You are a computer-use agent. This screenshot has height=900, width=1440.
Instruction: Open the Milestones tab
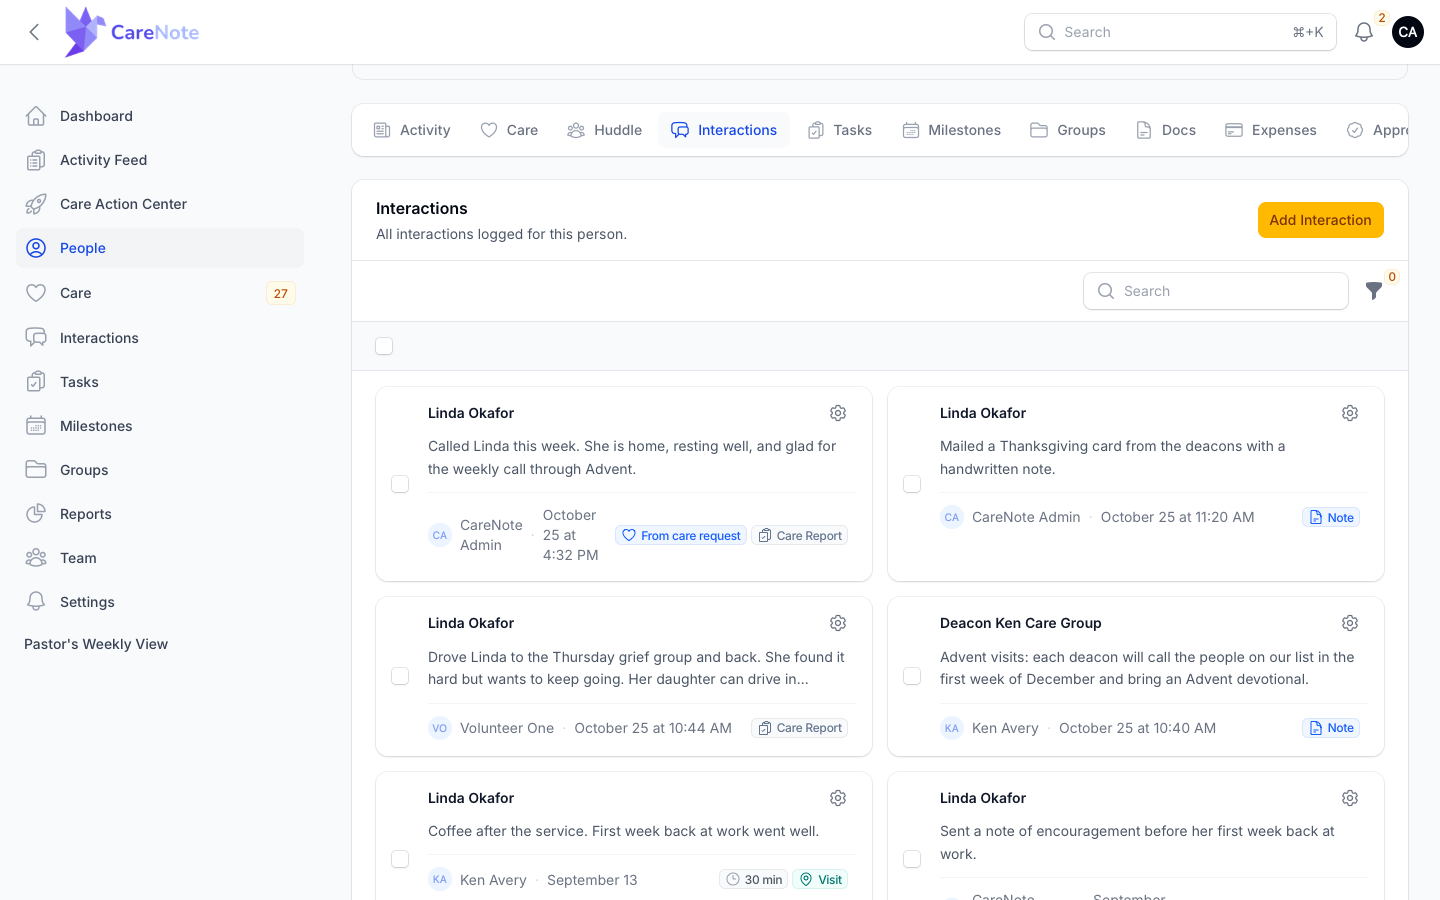point(951,130)
